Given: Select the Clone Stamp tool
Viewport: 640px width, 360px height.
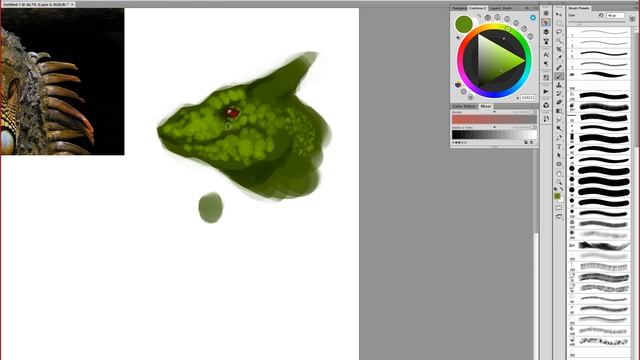Looking at the screenshot, I should click(x=559, y=84).
